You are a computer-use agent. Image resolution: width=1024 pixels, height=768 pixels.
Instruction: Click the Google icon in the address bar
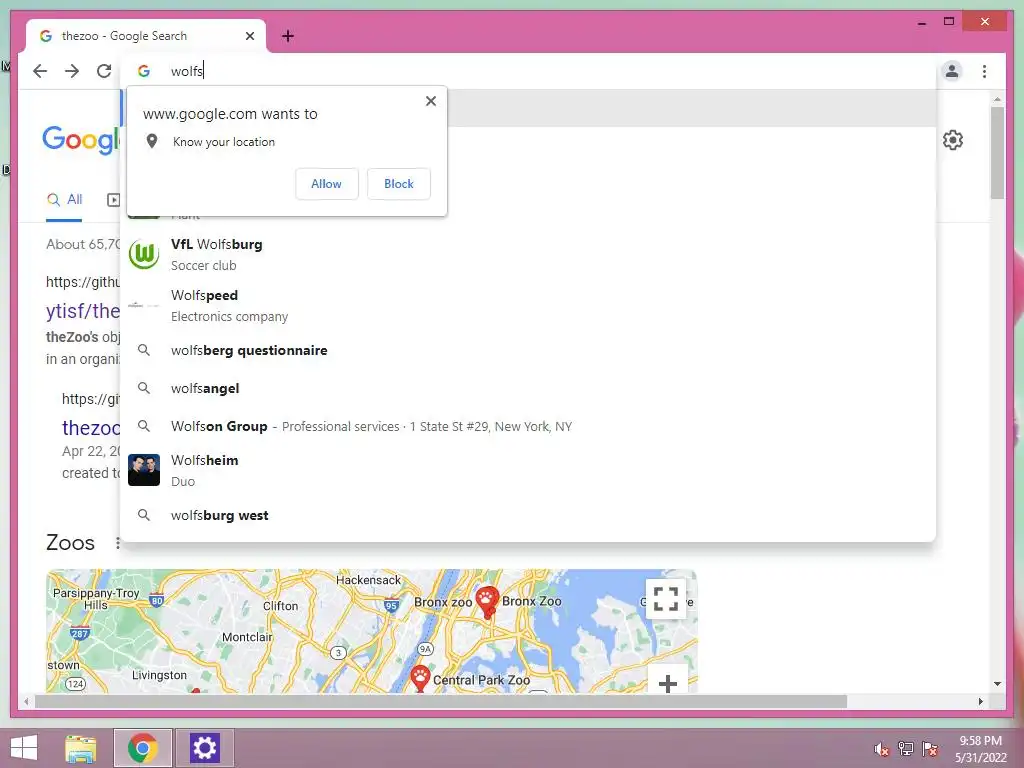pyautogui.click(x=144, y=71)
